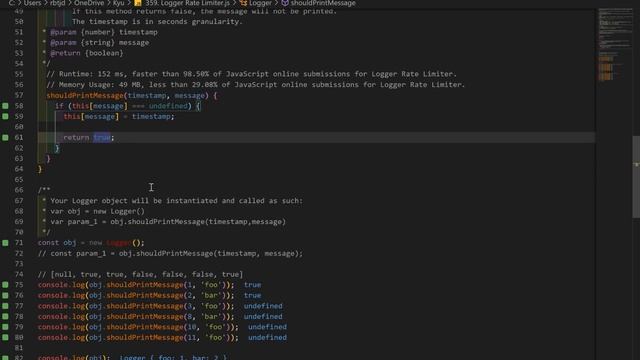Open the OneDrive breadcrumb segment

89,3
